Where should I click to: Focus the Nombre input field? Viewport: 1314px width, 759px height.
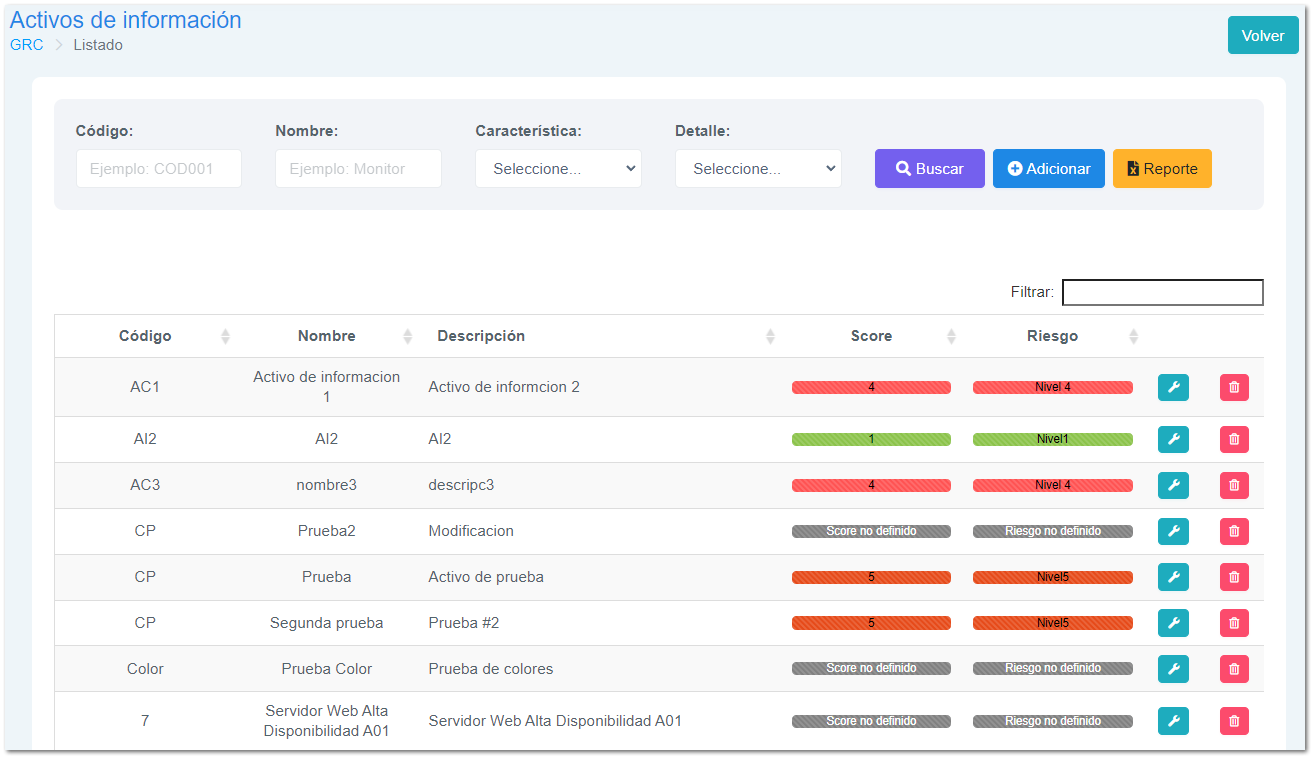(358, 169)
